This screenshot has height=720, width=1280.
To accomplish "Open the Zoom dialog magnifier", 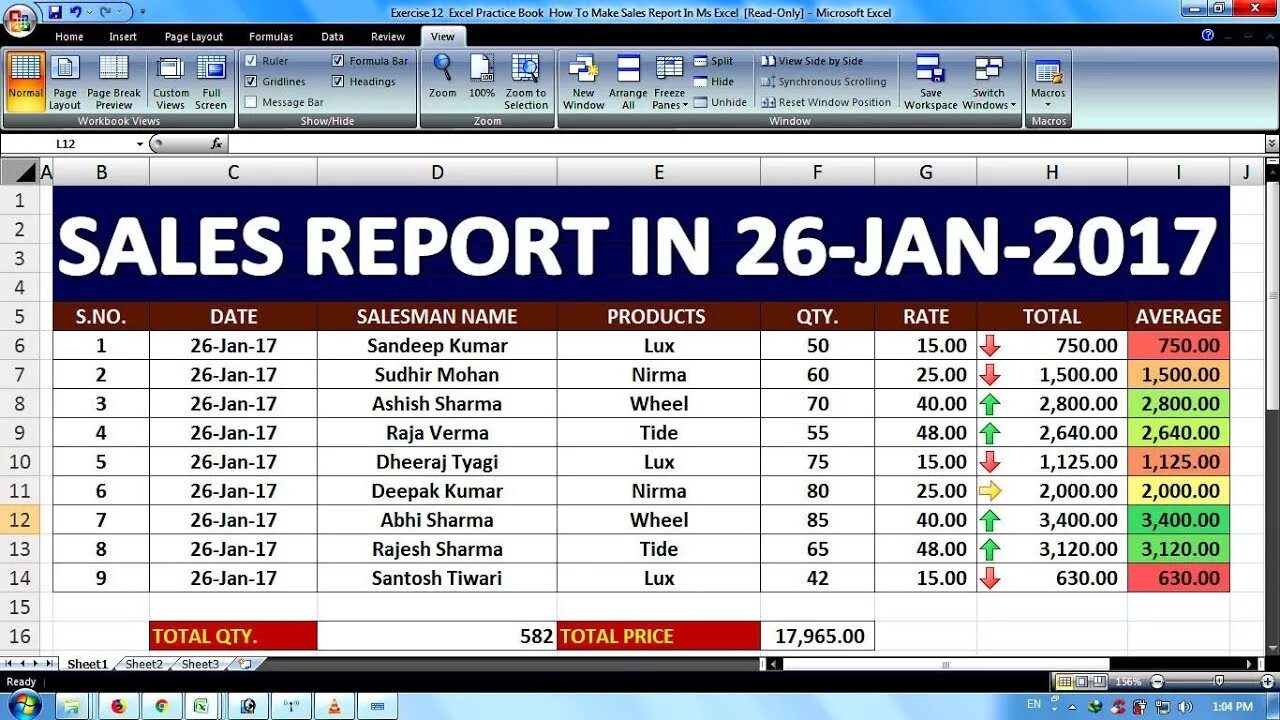I will point(442,76).
